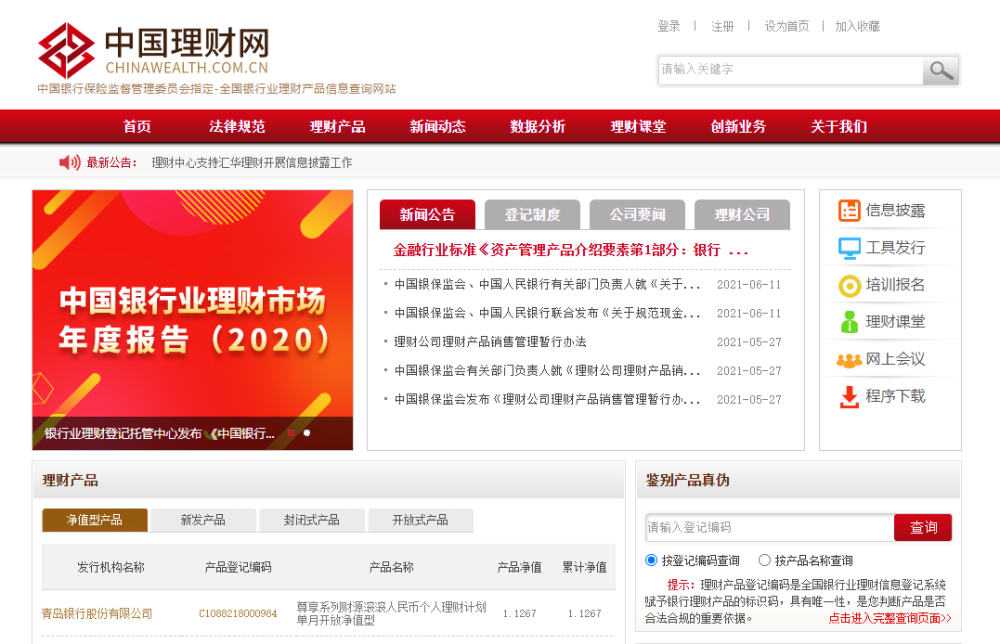Open 点击进入完整查询页面 link
1000x644 pixels.
point(890,618)
